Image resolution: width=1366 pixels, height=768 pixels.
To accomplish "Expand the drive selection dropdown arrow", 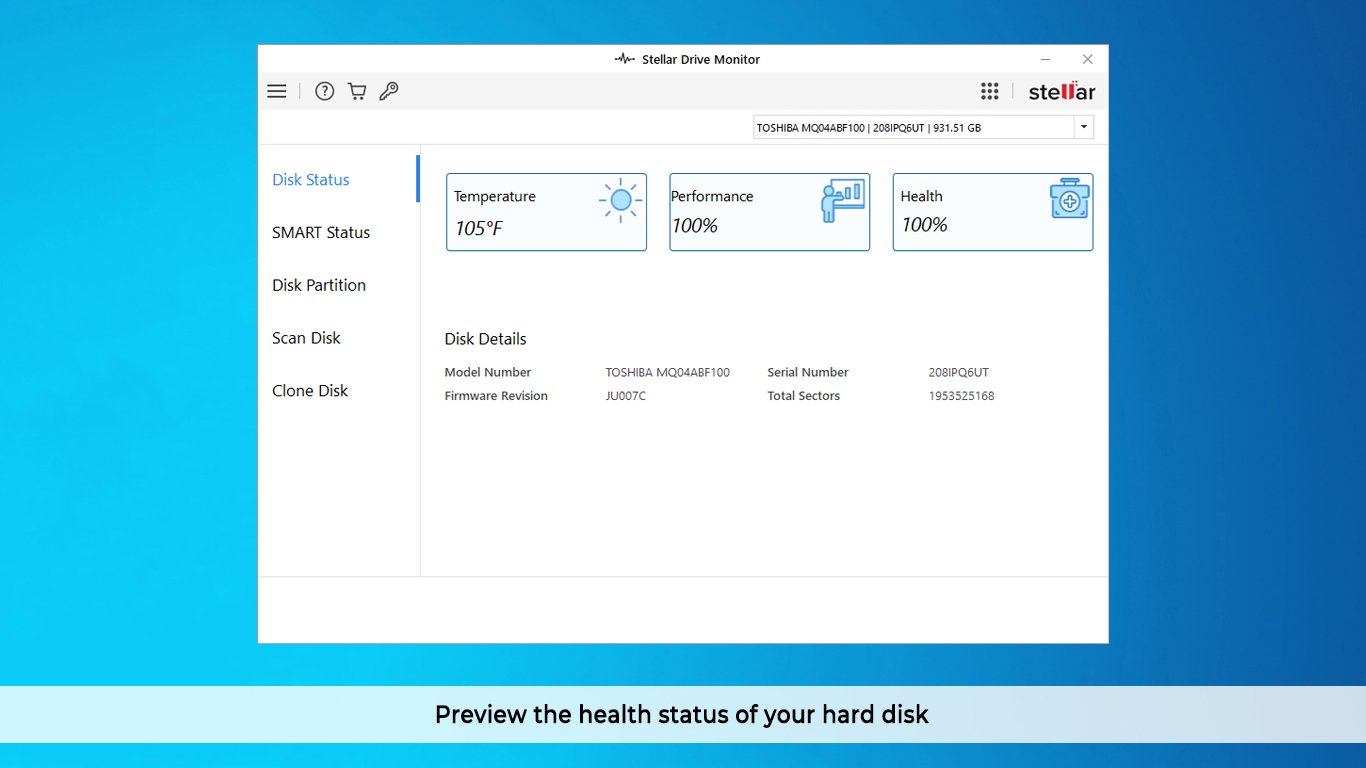I will (1083, 127).
